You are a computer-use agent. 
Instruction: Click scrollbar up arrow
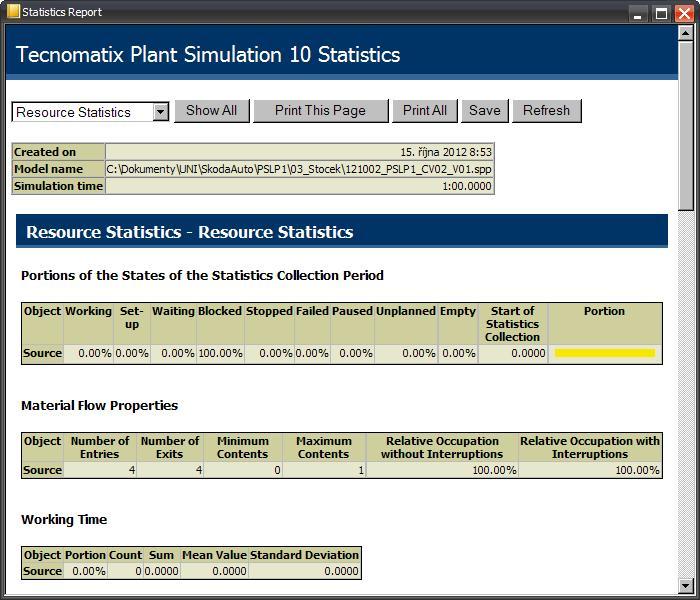click(685, 33)
